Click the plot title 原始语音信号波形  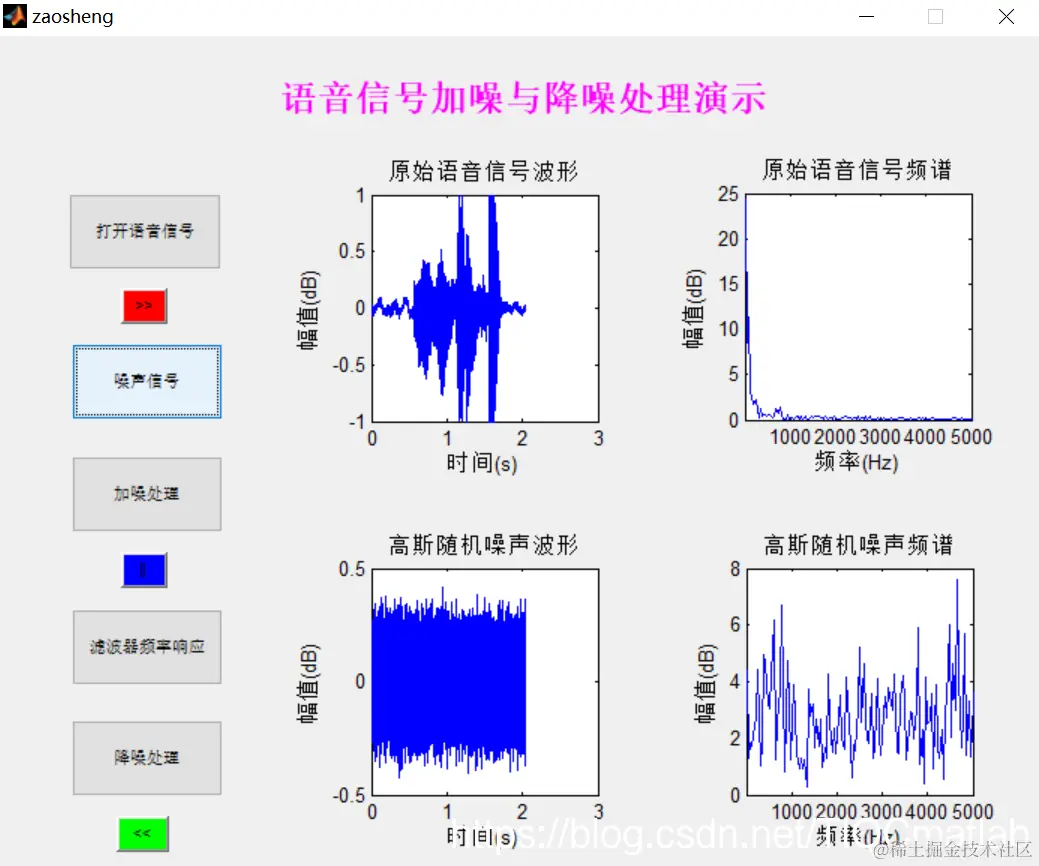point(483,171)
